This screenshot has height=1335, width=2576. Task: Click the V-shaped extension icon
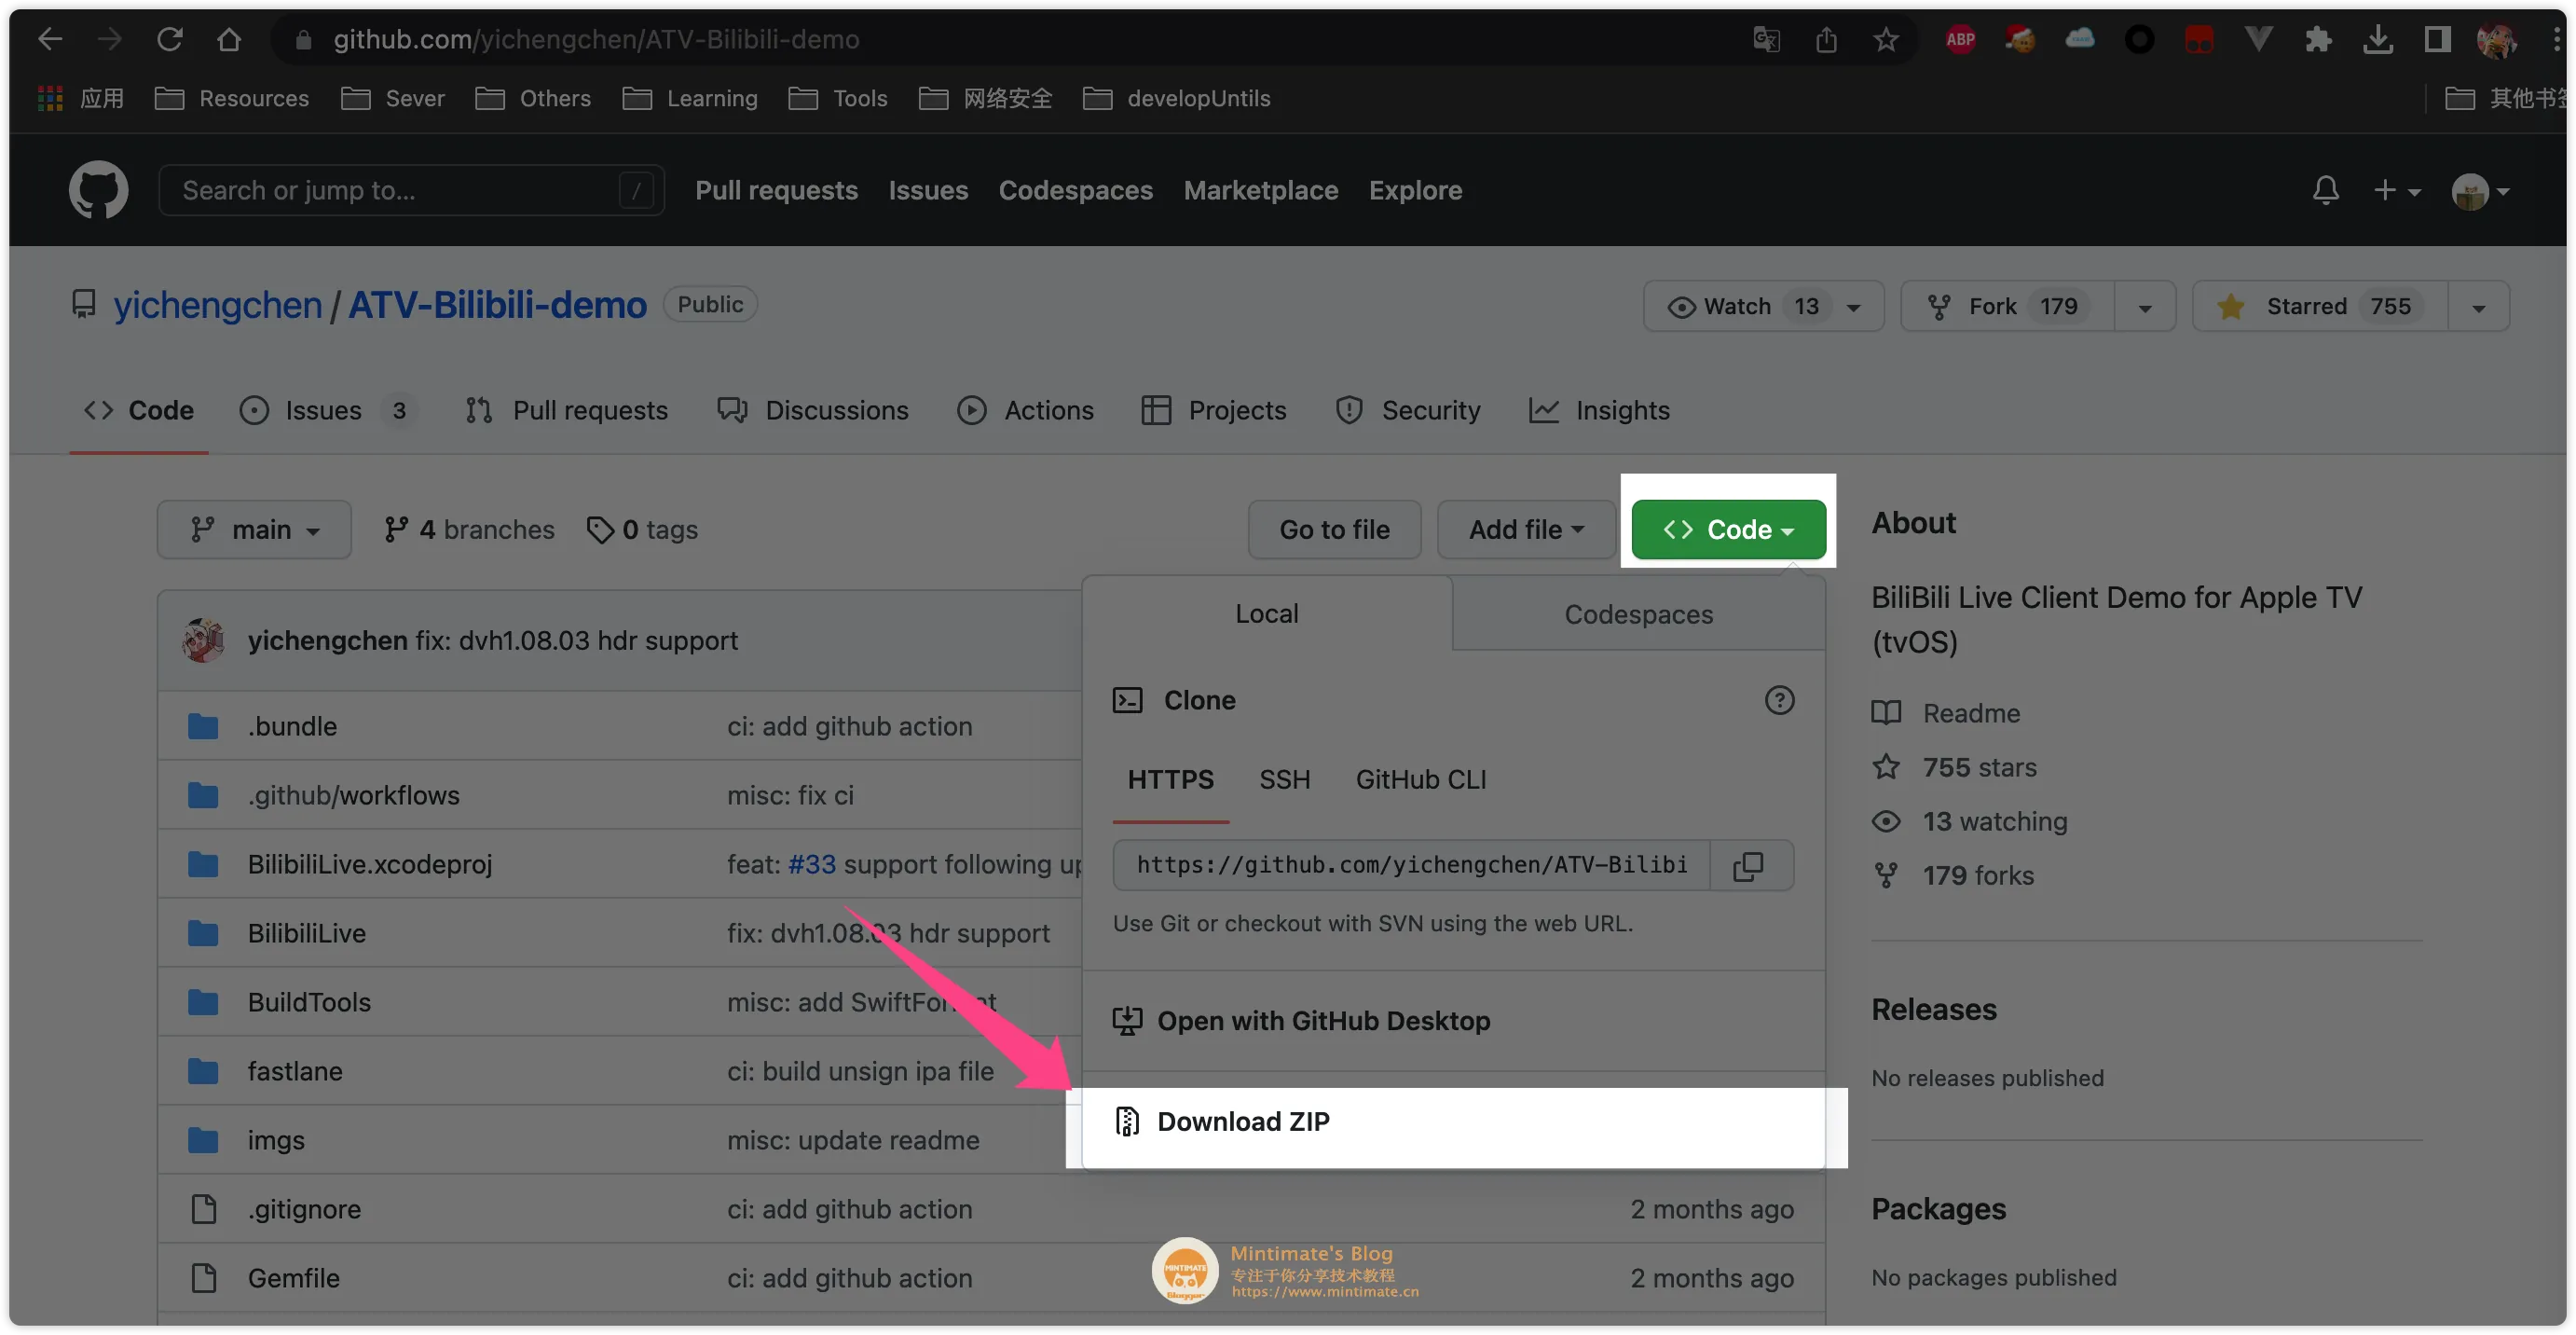pyautogui.click(x=2258, y=39)
